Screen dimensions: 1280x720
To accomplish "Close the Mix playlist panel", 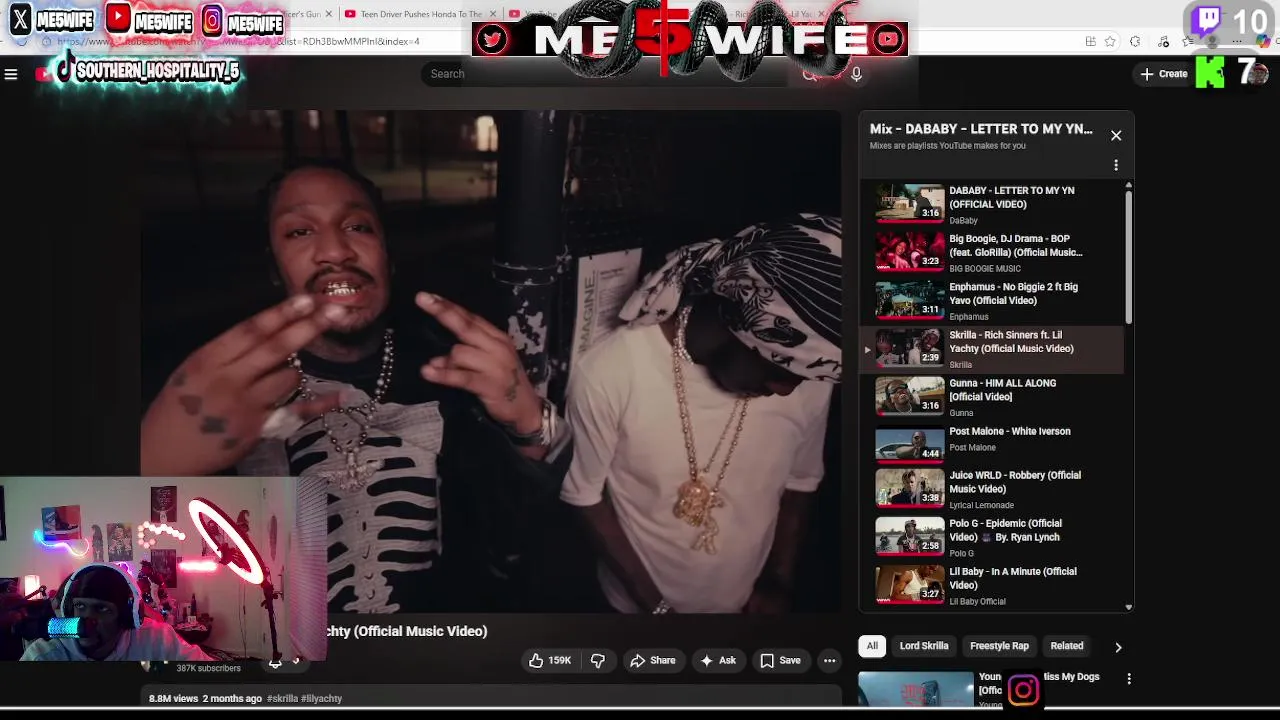I will [1116, 135].
